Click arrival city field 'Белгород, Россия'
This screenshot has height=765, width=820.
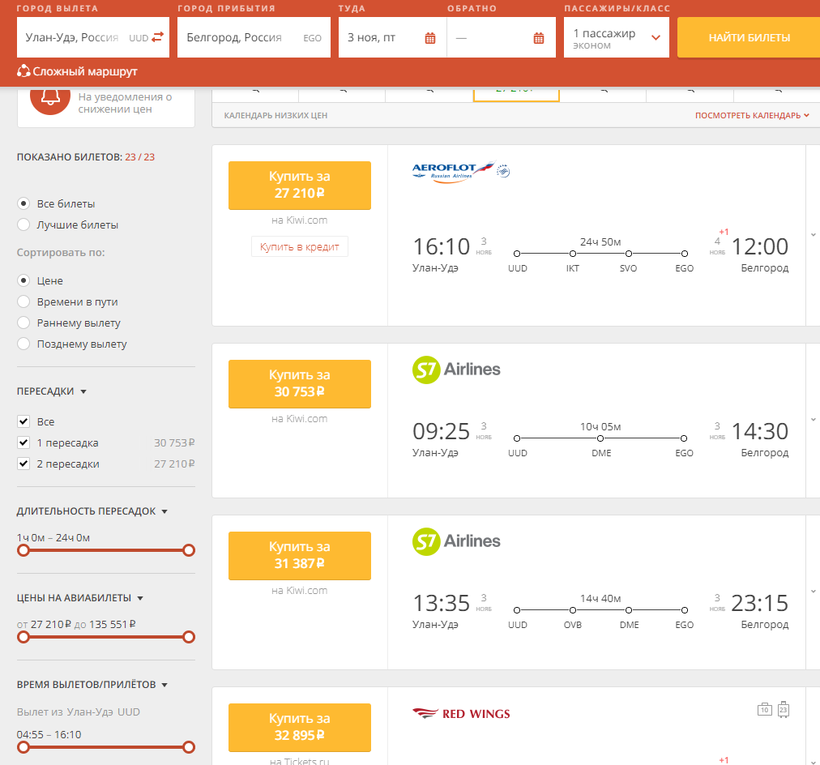click(254, 38)
